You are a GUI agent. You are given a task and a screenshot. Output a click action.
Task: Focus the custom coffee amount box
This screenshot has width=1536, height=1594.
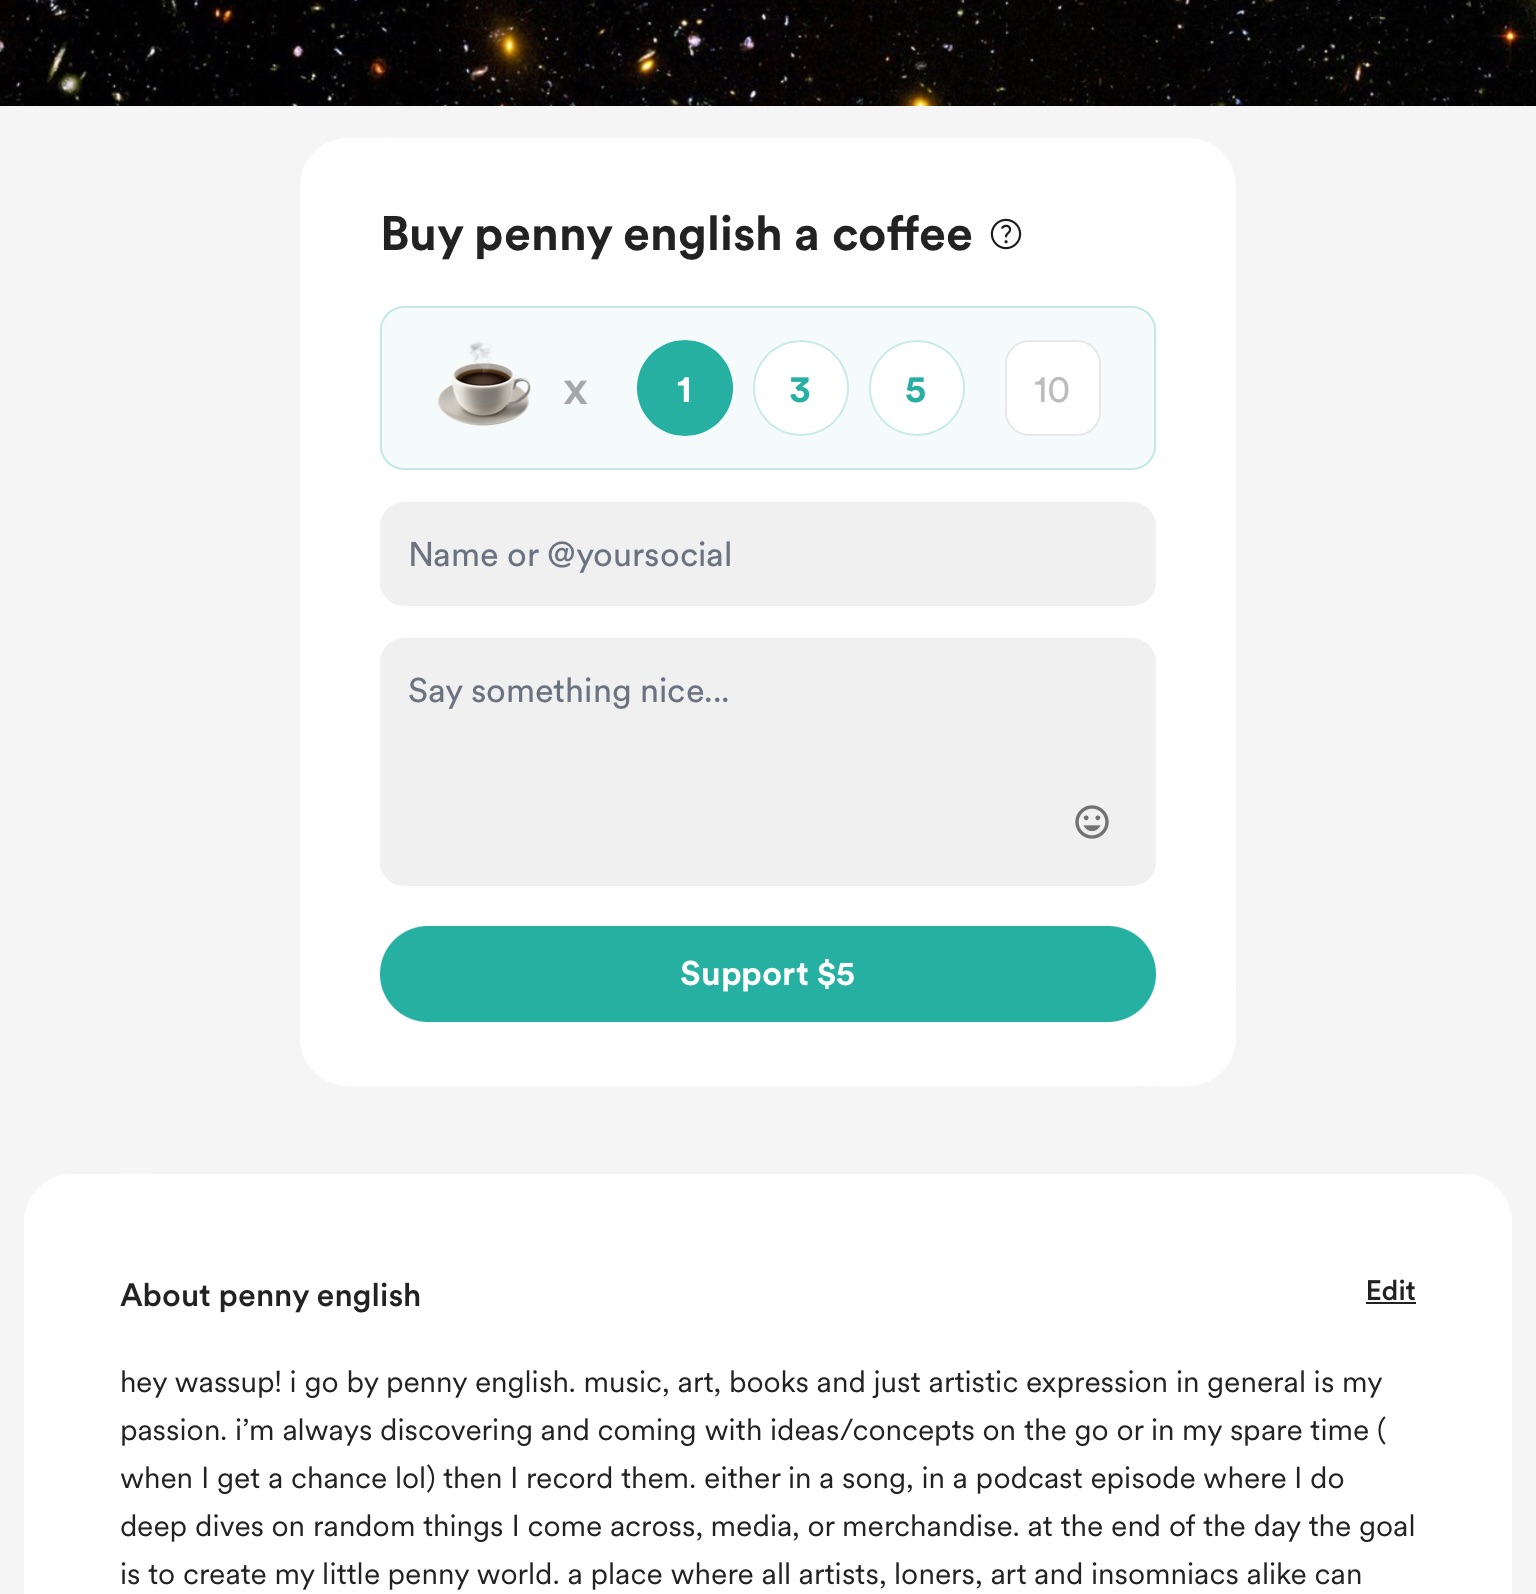[1052, 388]
